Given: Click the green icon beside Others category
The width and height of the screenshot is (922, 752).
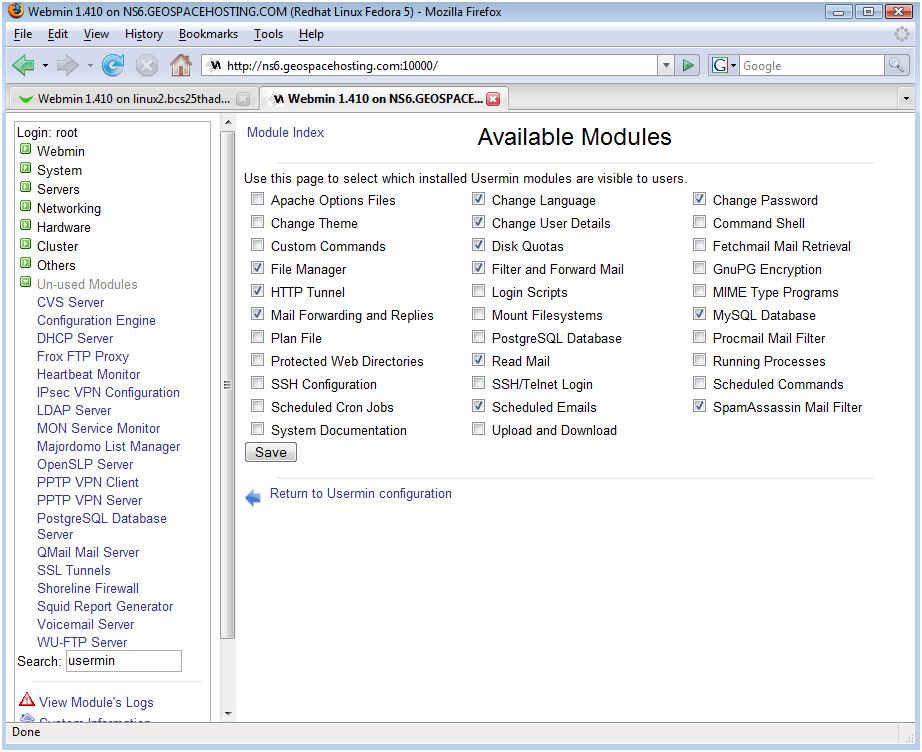Looking at the screenshot, I should click(25, 263).
